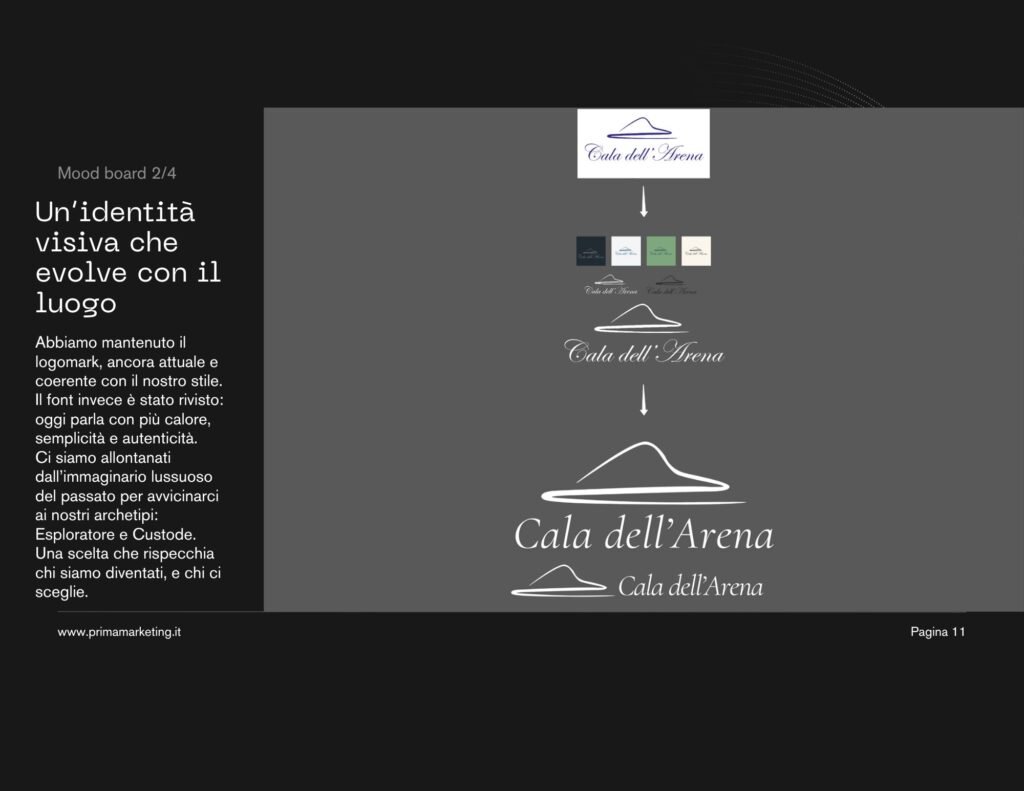Click the second downward arrow above the new logo
1024x791 pixels.
[x=643, y=400]
